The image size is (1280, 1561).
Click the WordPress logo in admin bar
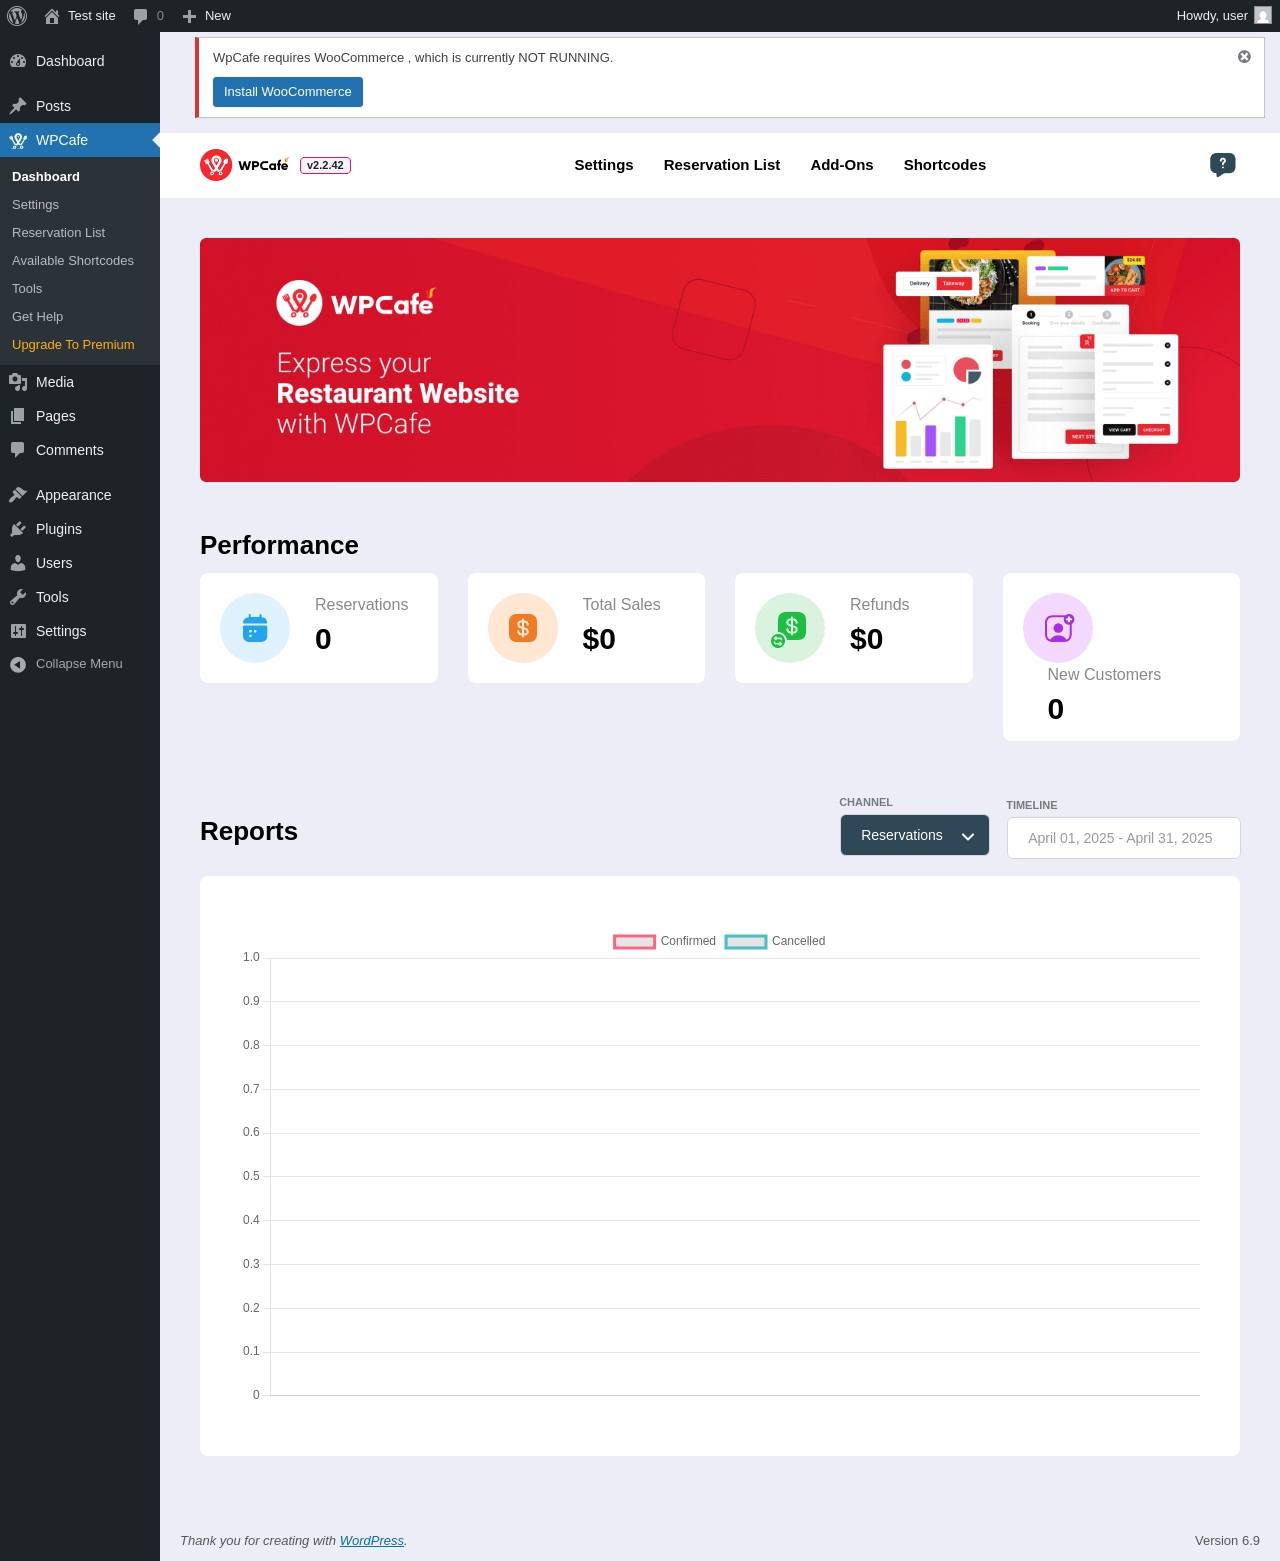tap(17, 16)
